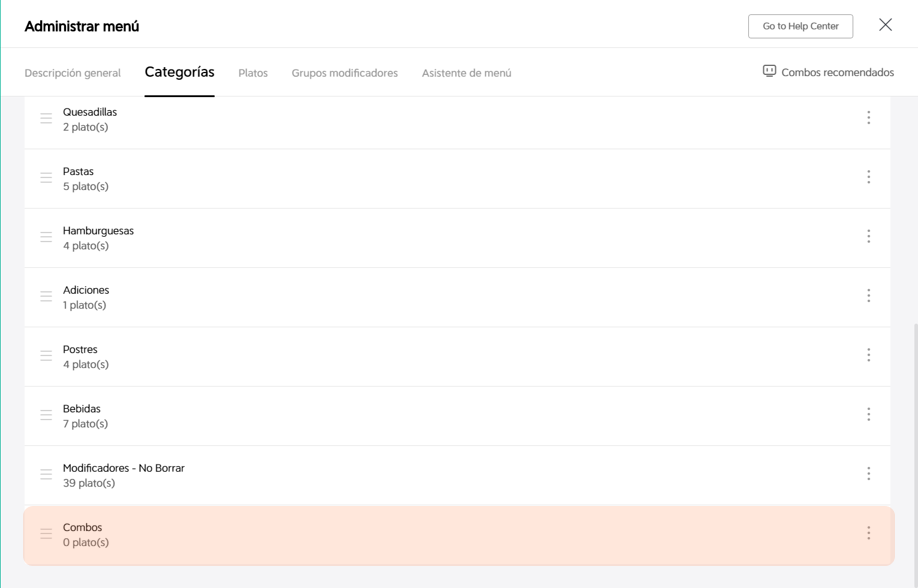Open options menu for Quesadillas category
This screenshot has height=588, width=918.
coord(868,118)
